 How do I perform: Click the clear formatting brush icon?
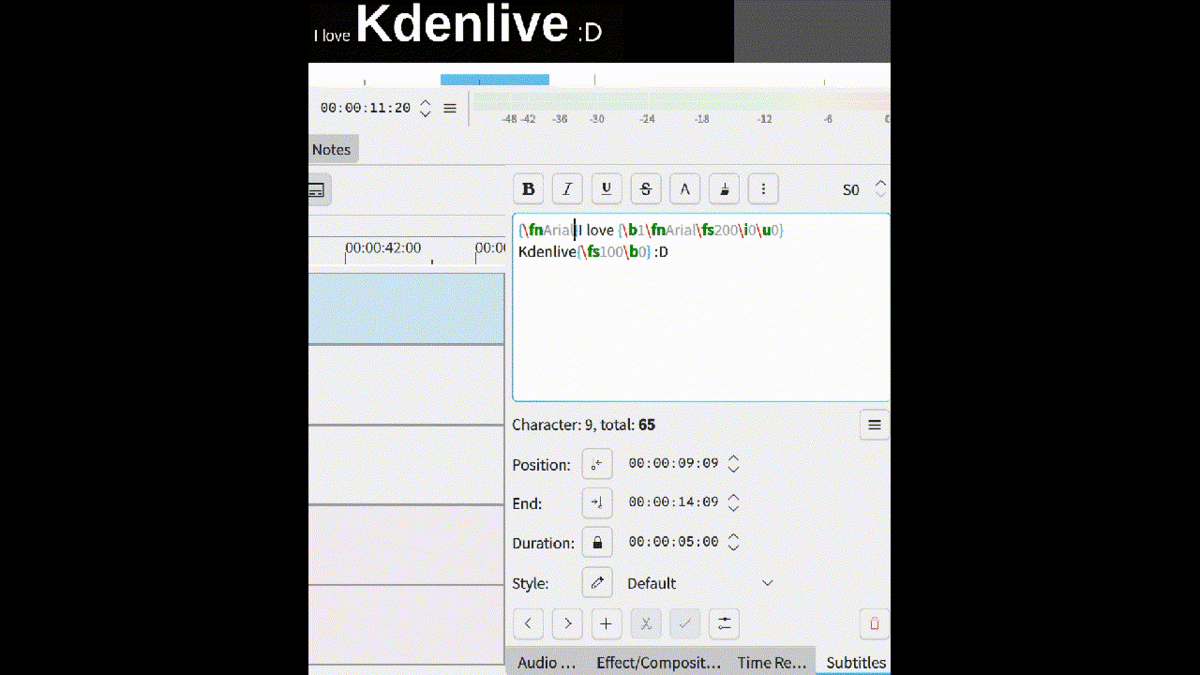(724, 189)
